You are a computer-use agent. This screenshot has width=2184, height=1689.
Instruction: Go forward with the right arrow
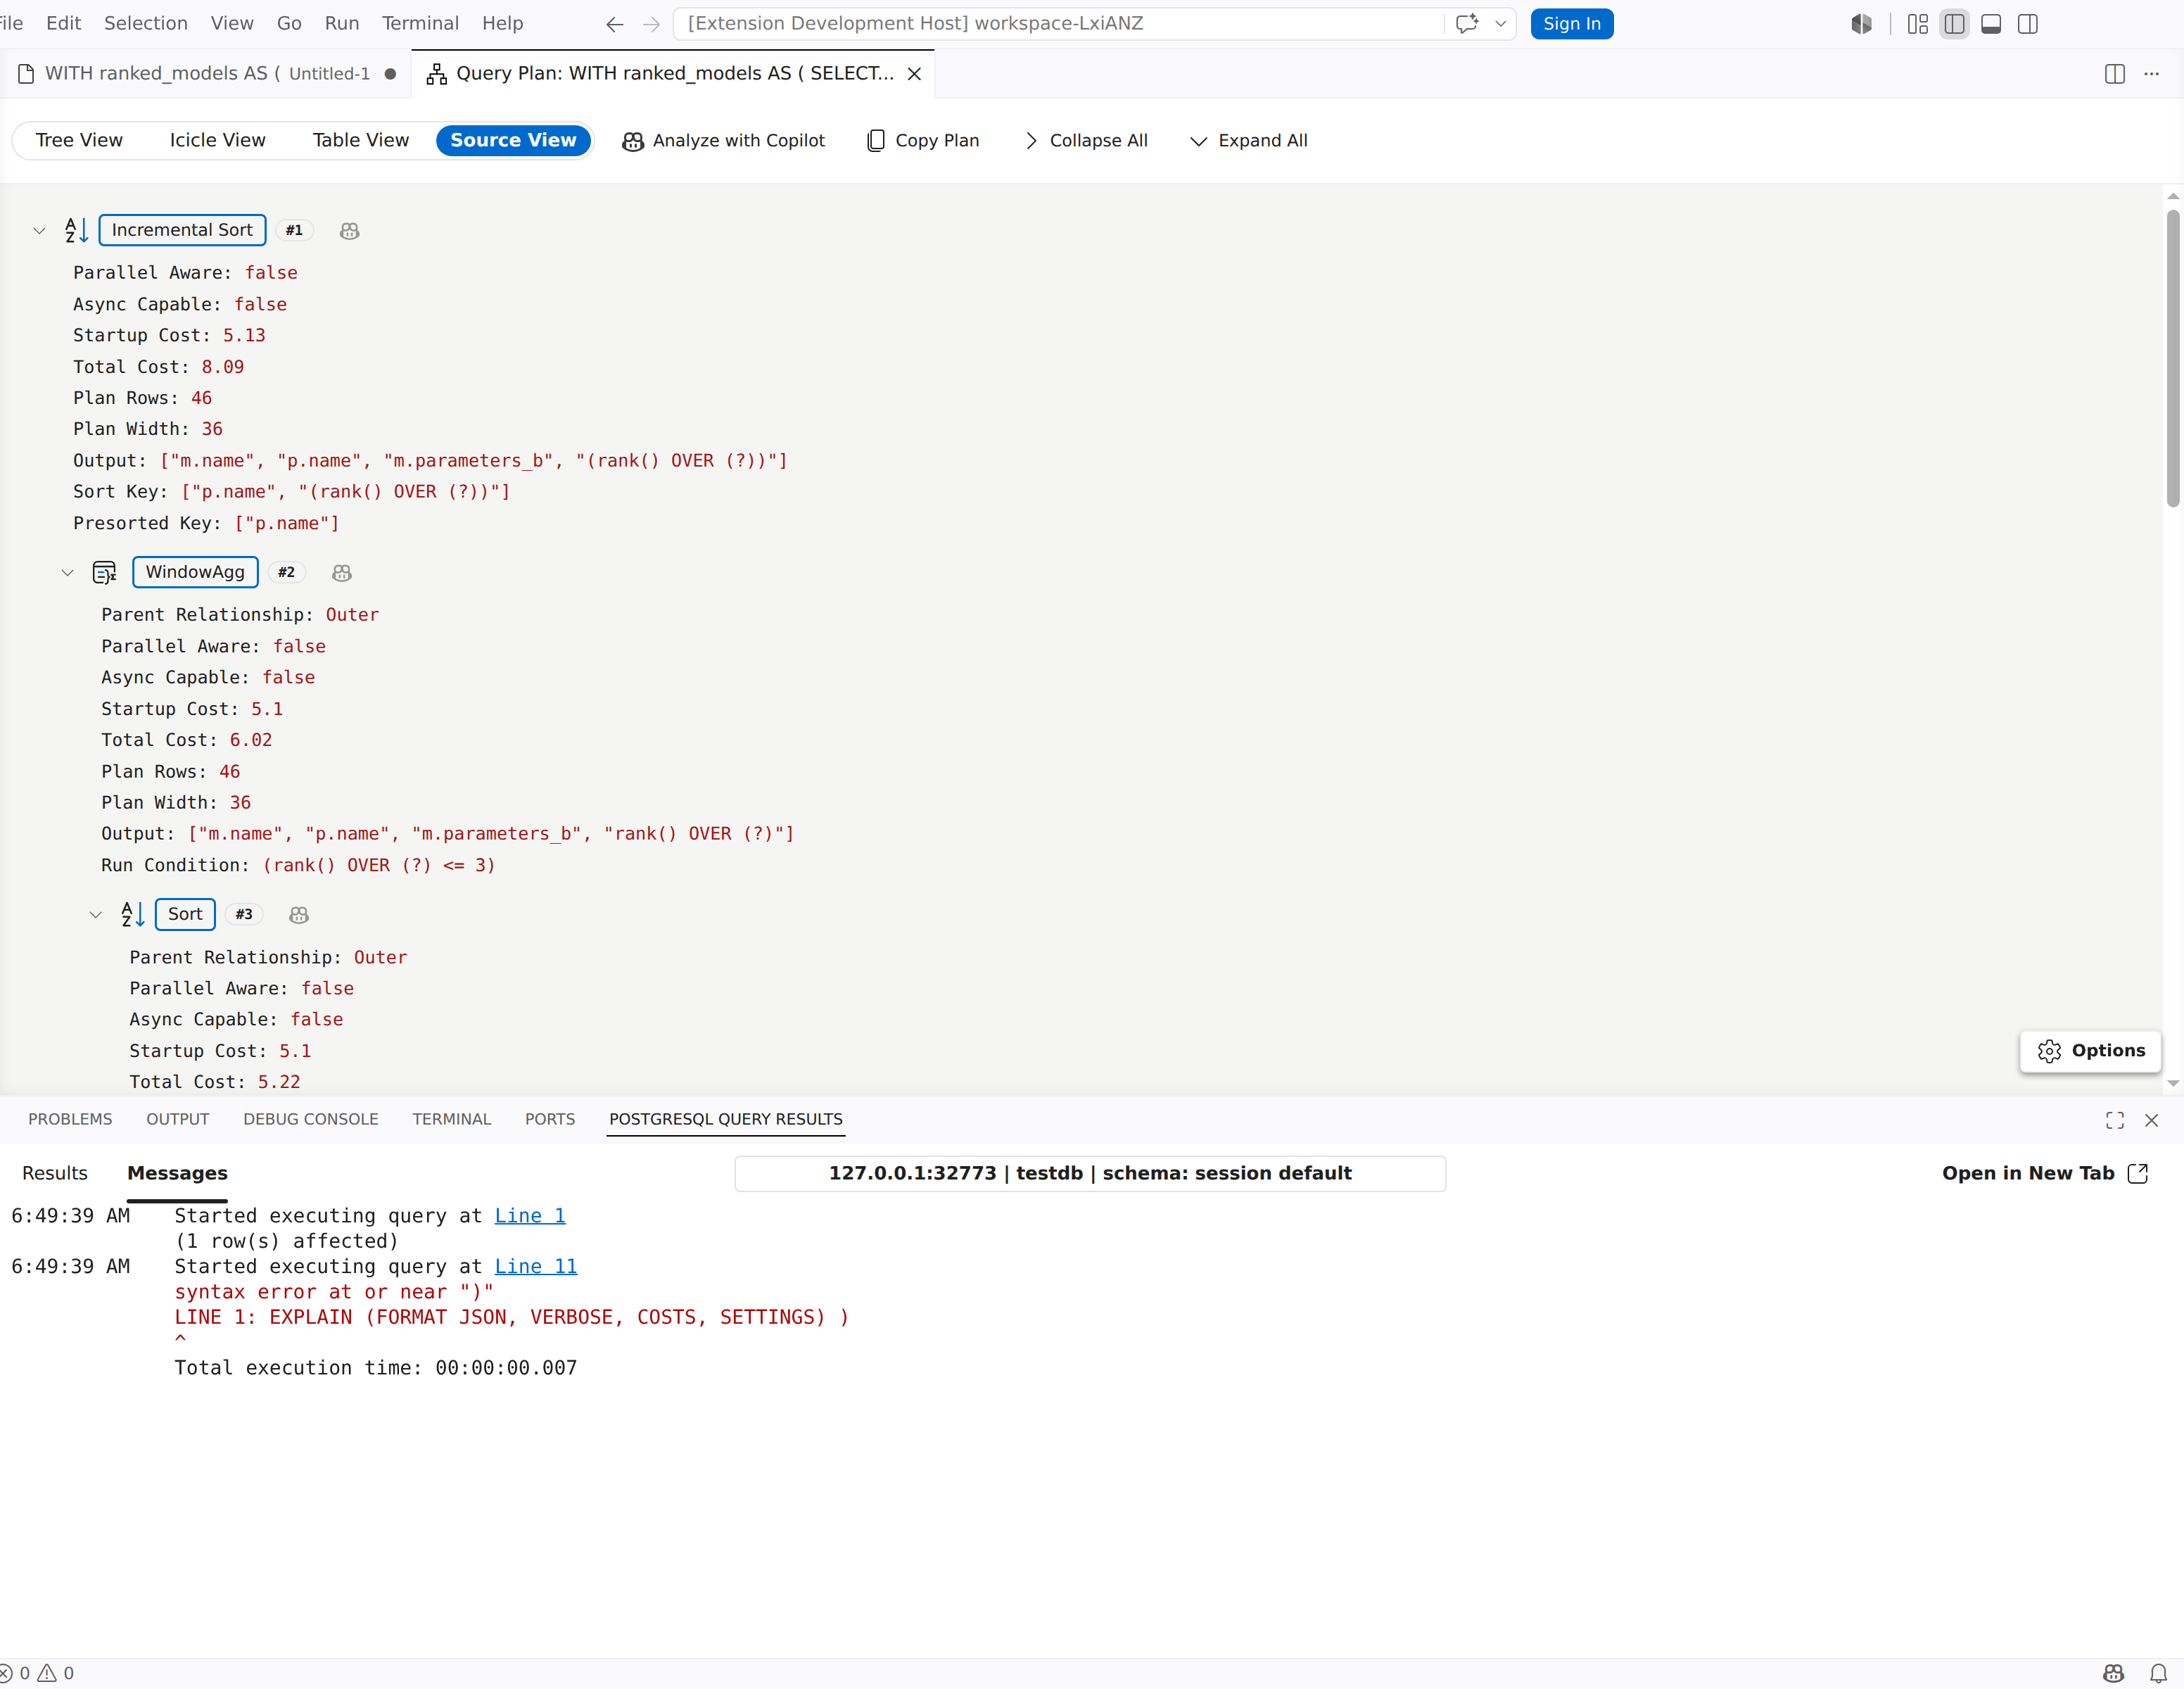pyautogui.click(x=652, y=24)
